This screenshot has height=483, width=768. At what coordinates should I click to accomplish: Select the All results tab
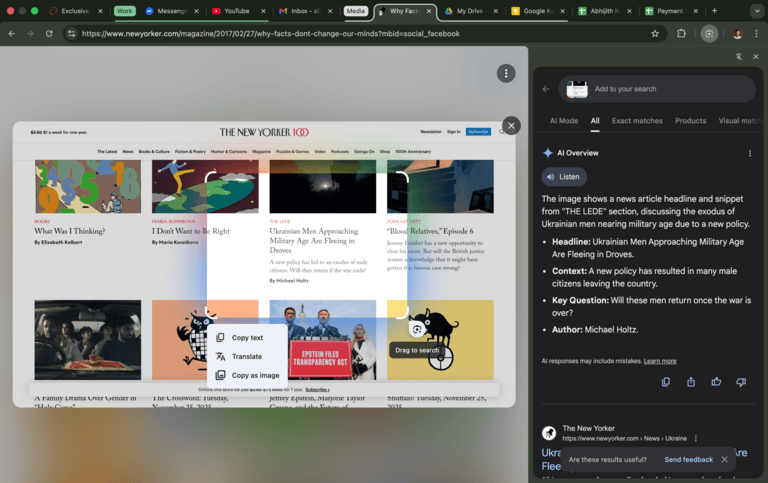(595, 121)
